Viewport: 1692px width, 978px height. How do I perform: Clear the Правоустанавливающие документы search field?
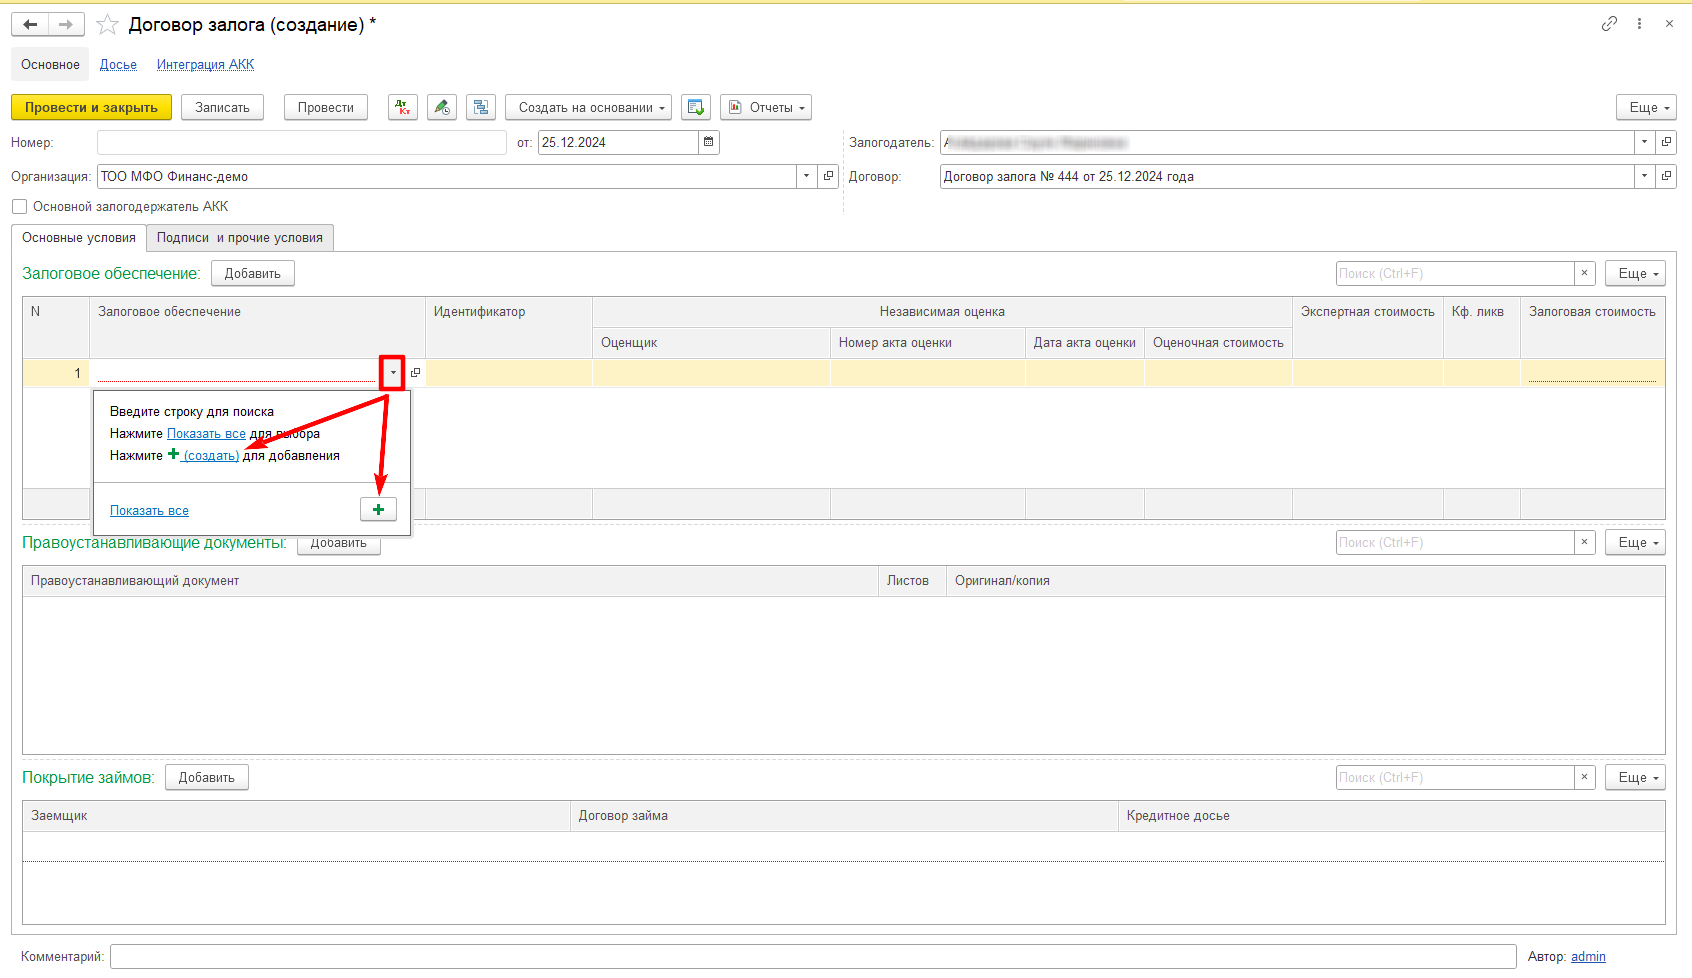(1584, 542)
